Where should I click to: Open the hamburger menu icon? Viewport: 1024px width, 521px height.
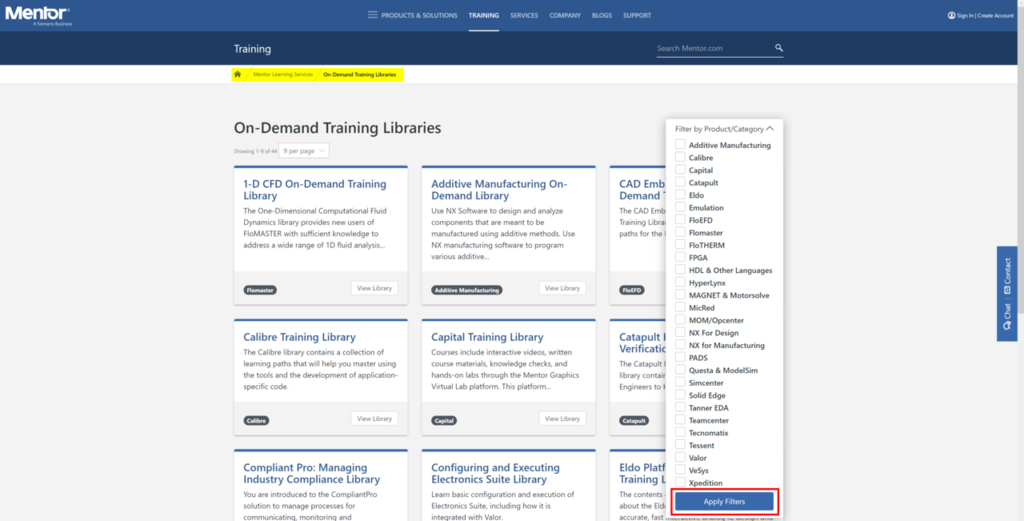click(x=372, y=15)
